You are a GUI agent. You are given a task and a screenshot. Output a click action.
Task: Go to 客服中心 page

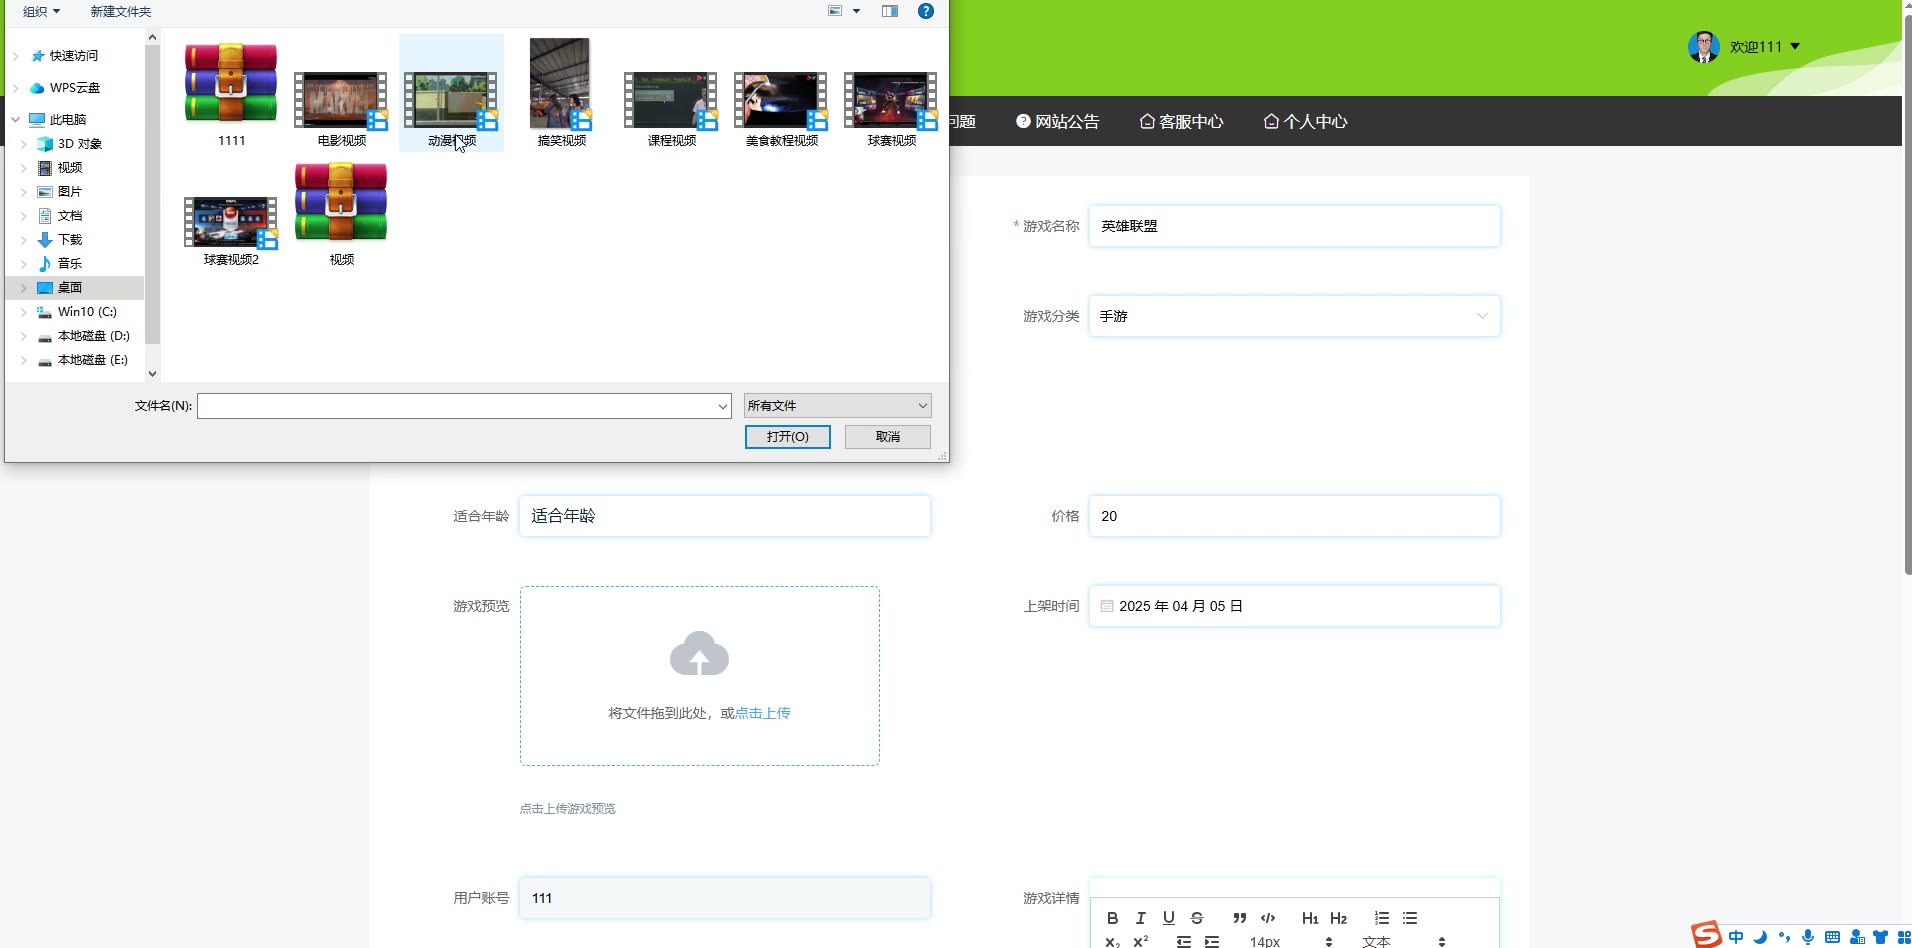pos(1181,122)
